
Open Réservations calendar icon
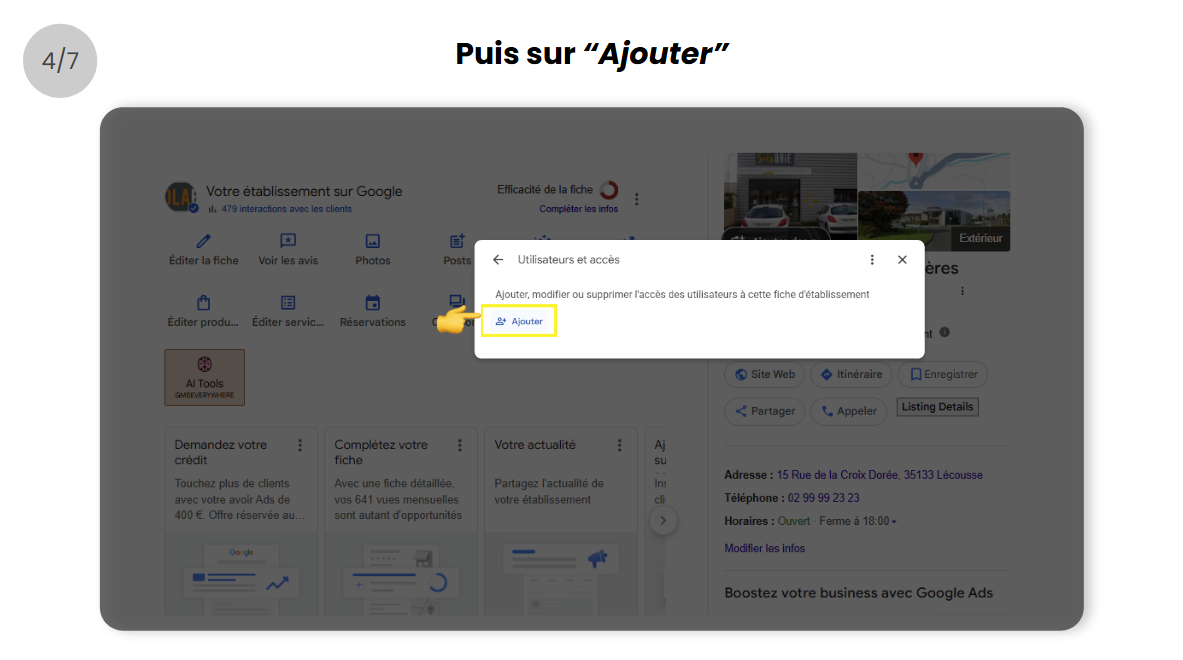tap(373, 303)
